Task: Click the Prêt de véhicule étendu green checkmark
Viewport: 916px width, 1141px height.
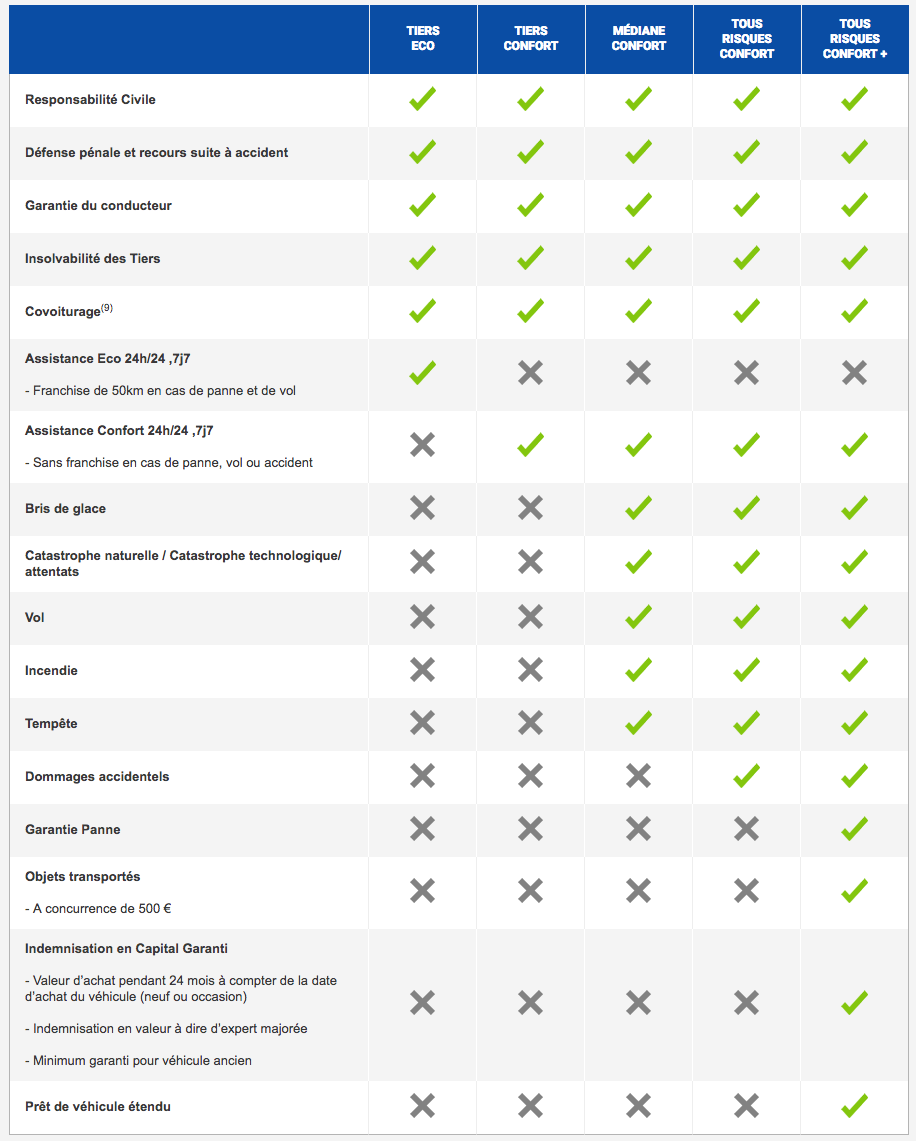Action: pyautogui.click(x=854, y=1106)
